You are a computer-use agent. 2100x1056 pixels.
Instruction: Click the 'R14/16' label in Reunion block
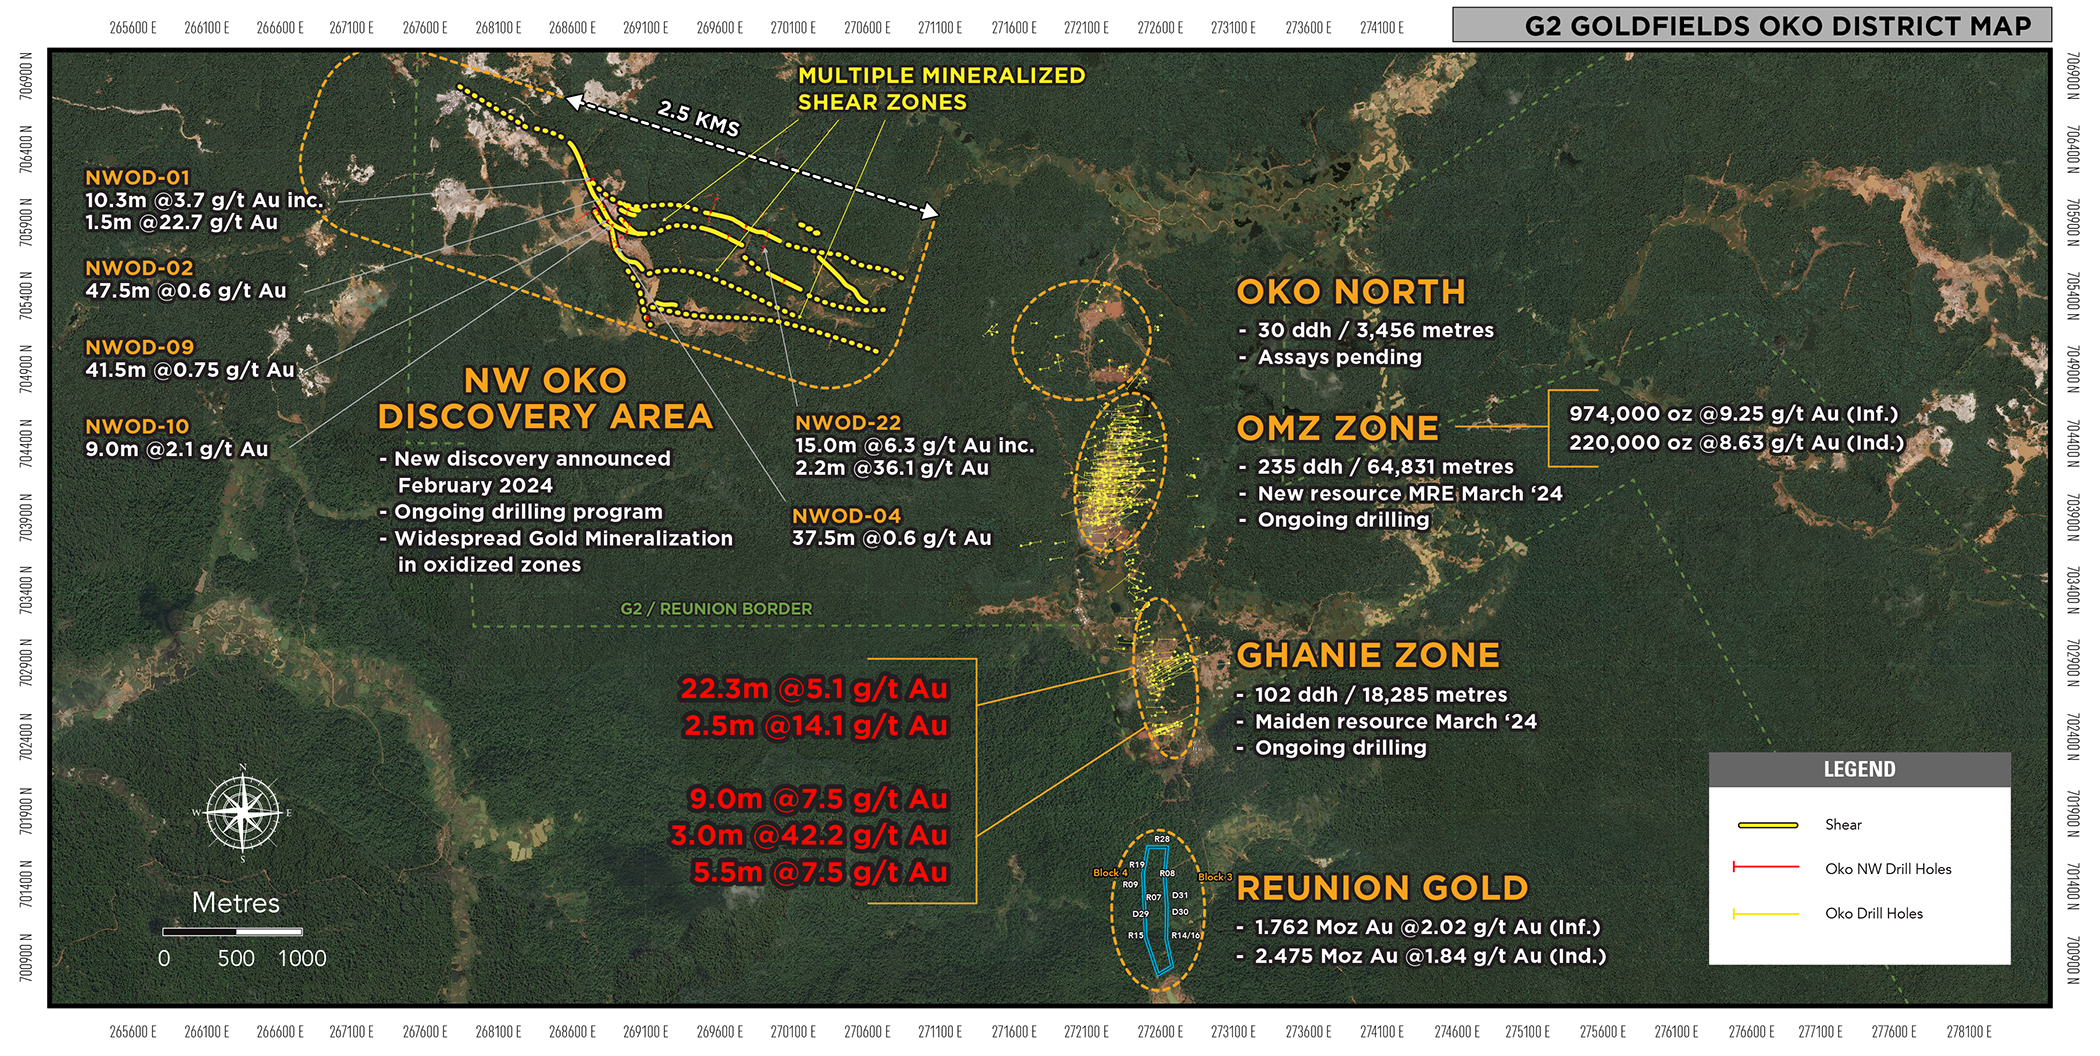pos(1186,936)
